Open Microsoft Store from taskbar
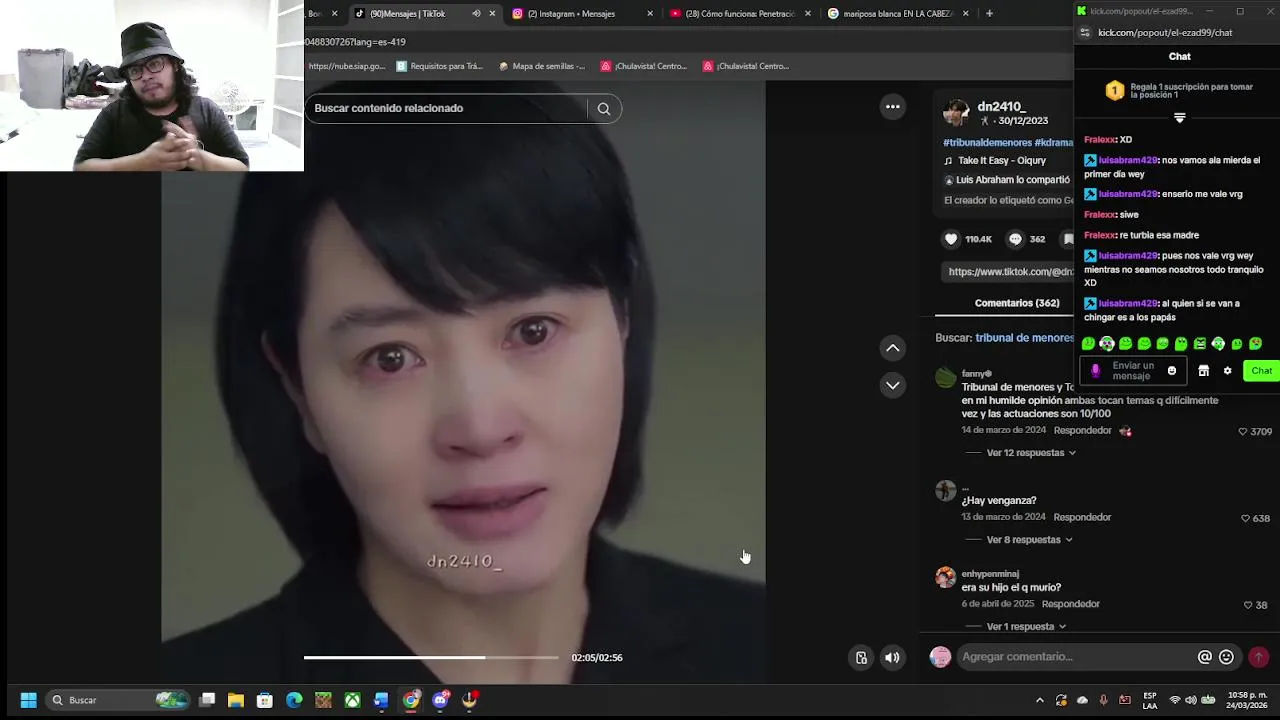 tap(265, 700)
